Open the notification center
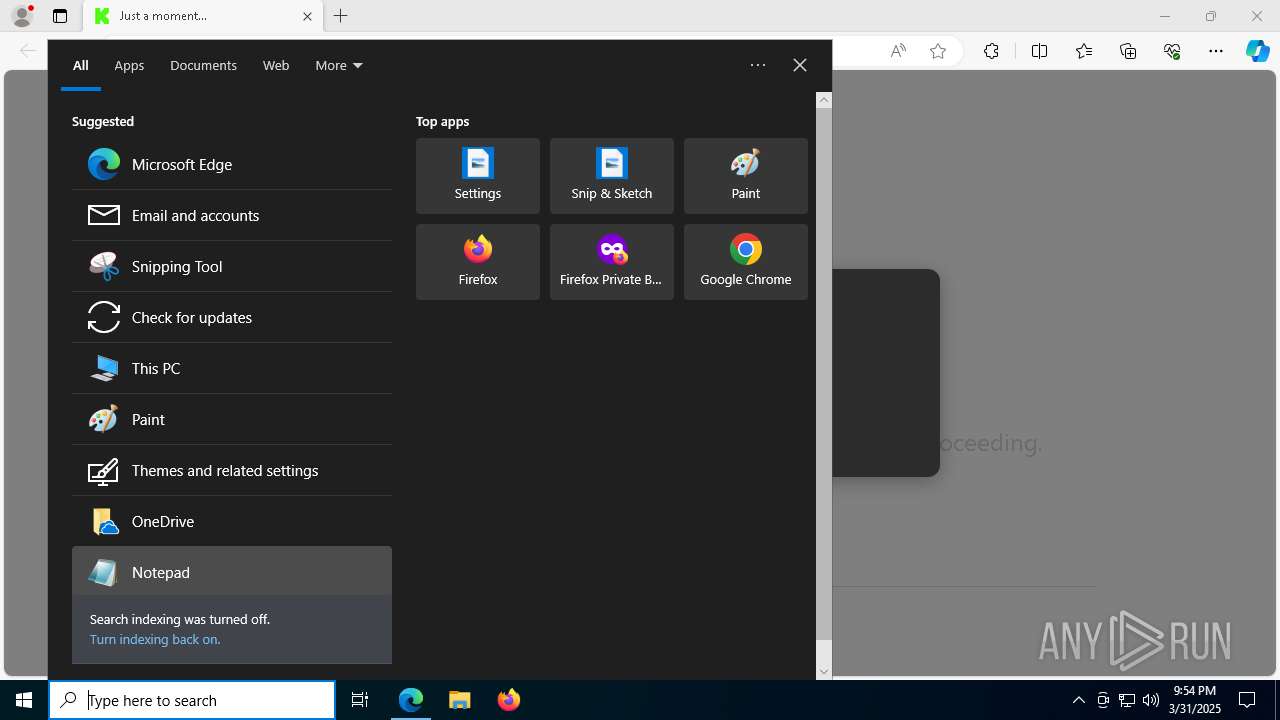The image size is (1280, 720). [x=1247, y=700]
